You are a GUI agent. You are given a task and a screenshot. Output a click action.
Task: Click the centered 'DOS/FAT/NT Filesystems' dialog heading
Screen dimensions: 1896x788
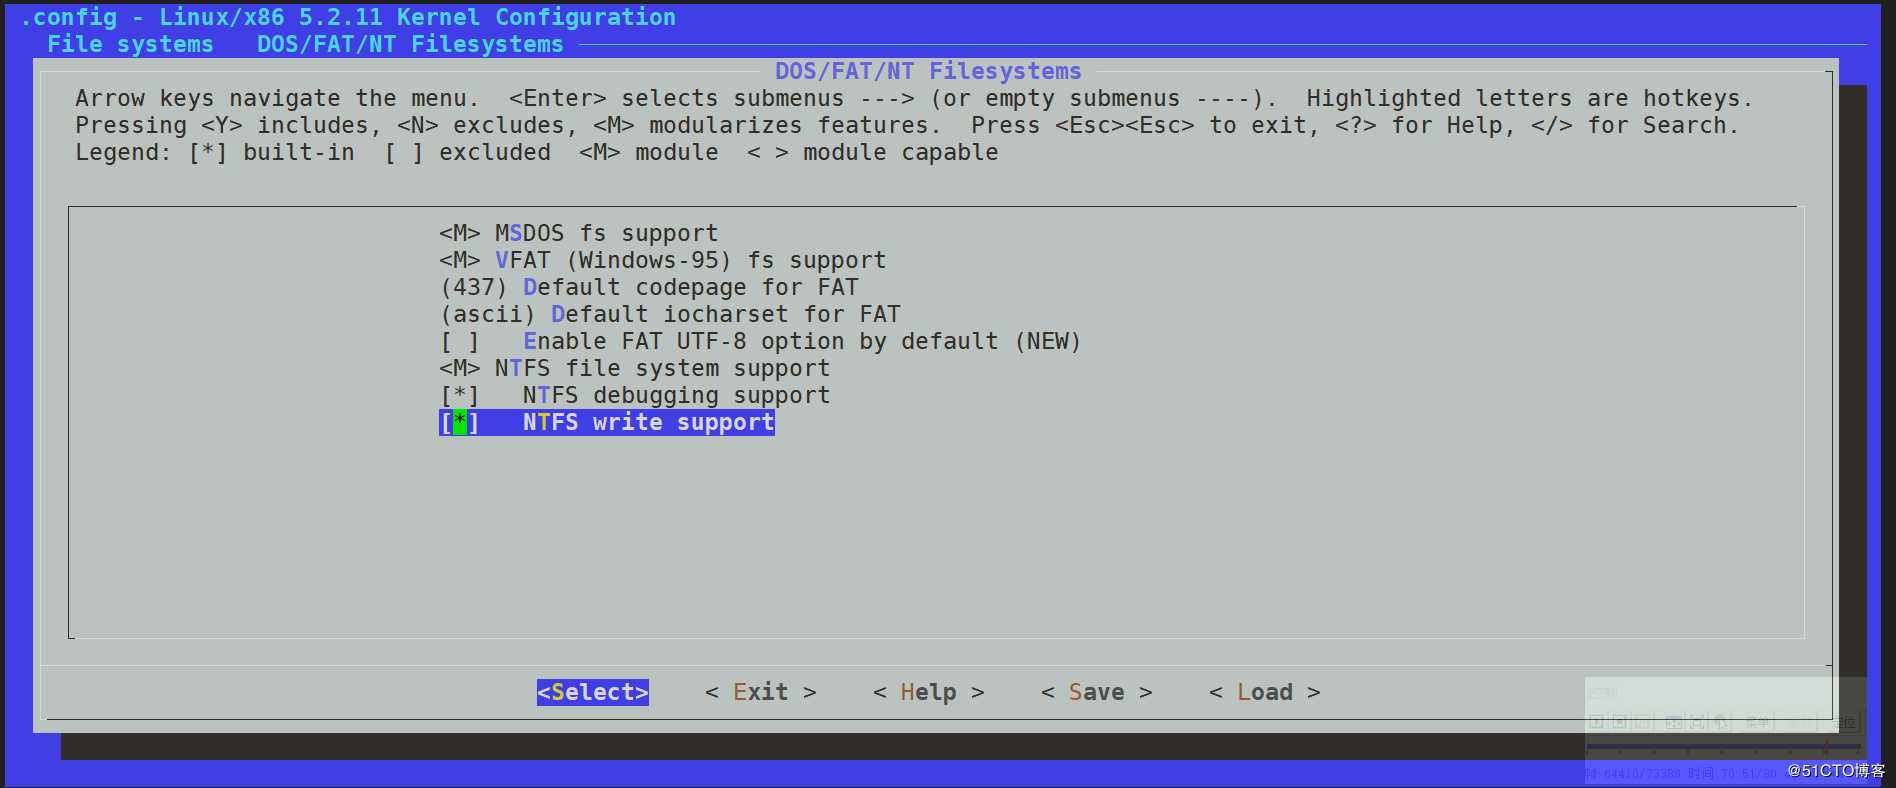928,71
